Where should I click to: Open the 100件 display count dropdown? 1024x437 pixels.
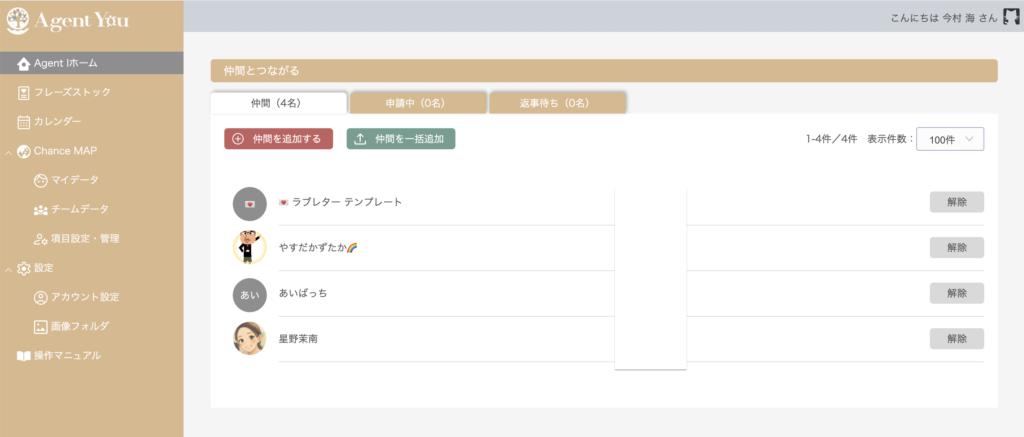(950, 140)
